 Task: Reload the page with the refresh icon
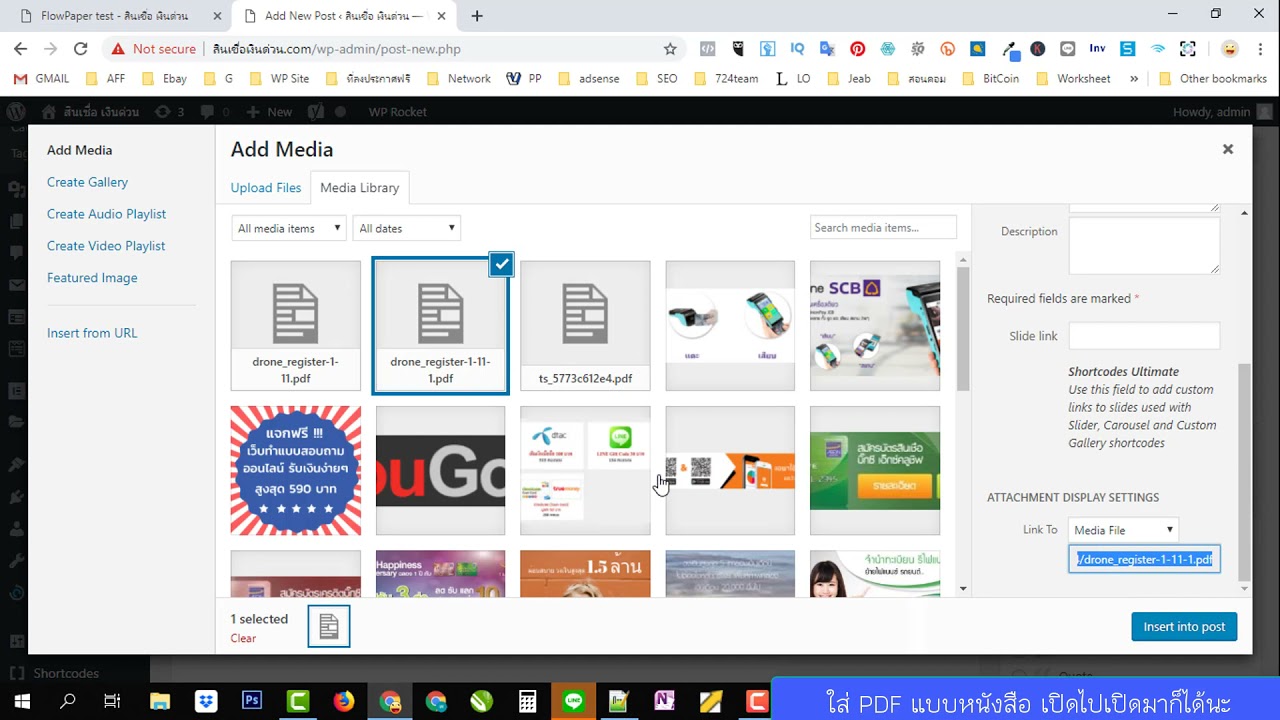(x=81, y=48)
